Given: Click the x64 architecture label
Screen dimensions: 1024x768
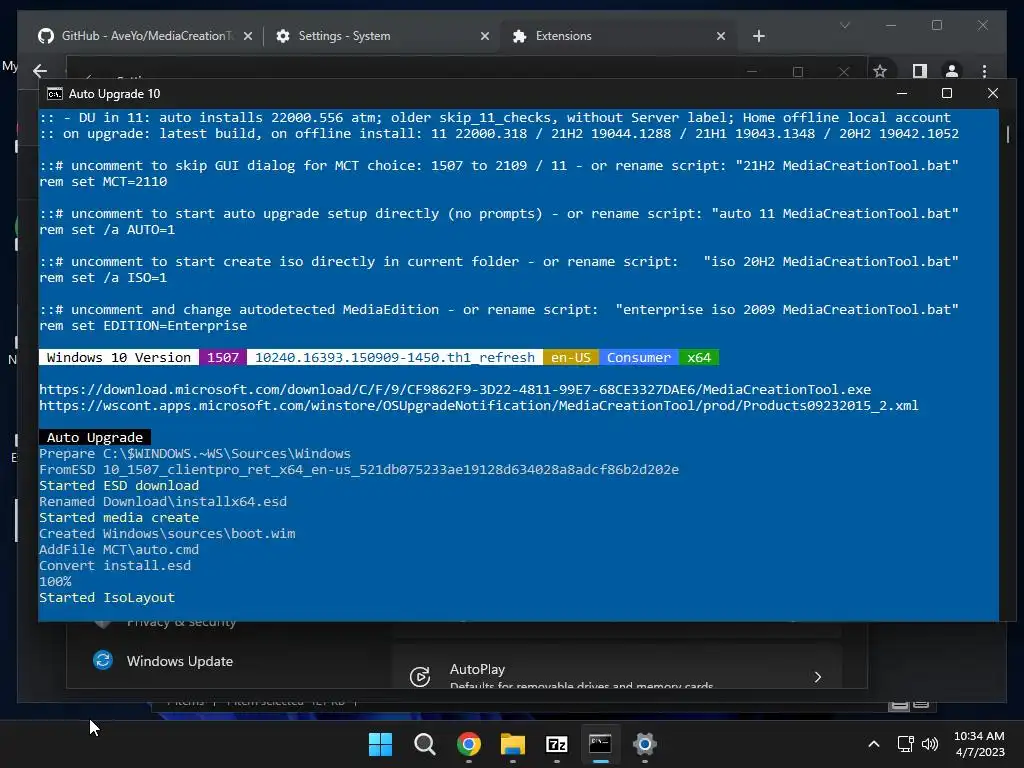Looking at the screenshot, I should click(699, 357).
